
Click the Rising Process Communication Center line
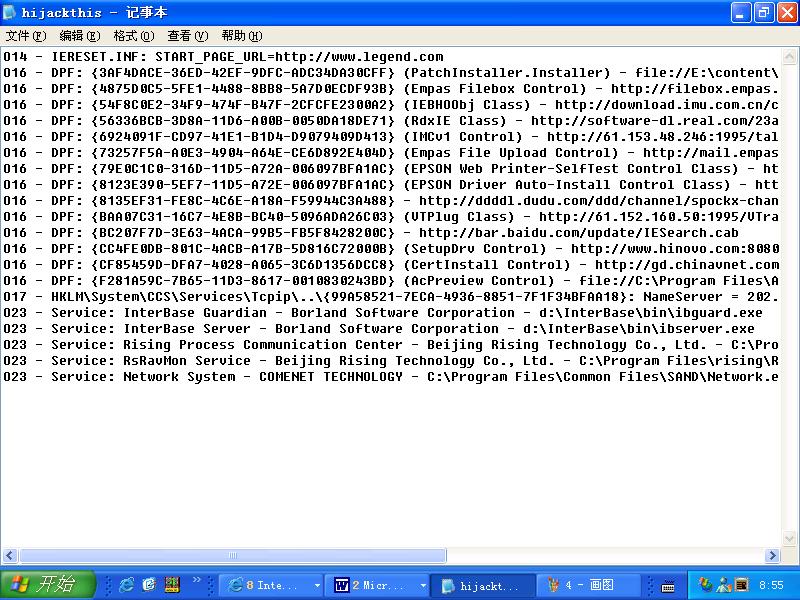tap(391, 344)
